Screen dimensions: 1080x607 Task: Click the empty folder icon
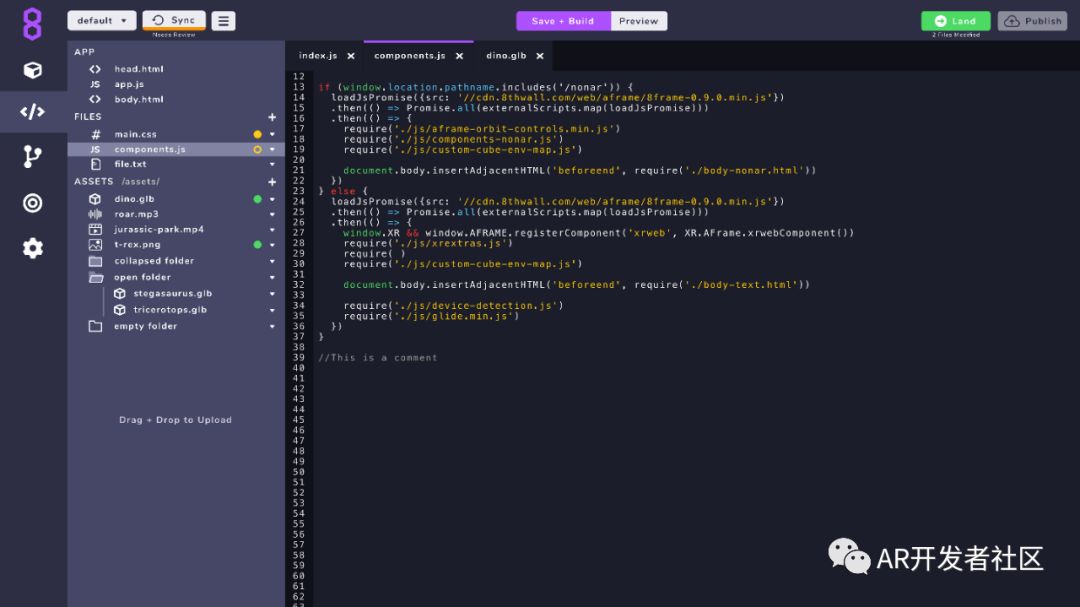95,327
